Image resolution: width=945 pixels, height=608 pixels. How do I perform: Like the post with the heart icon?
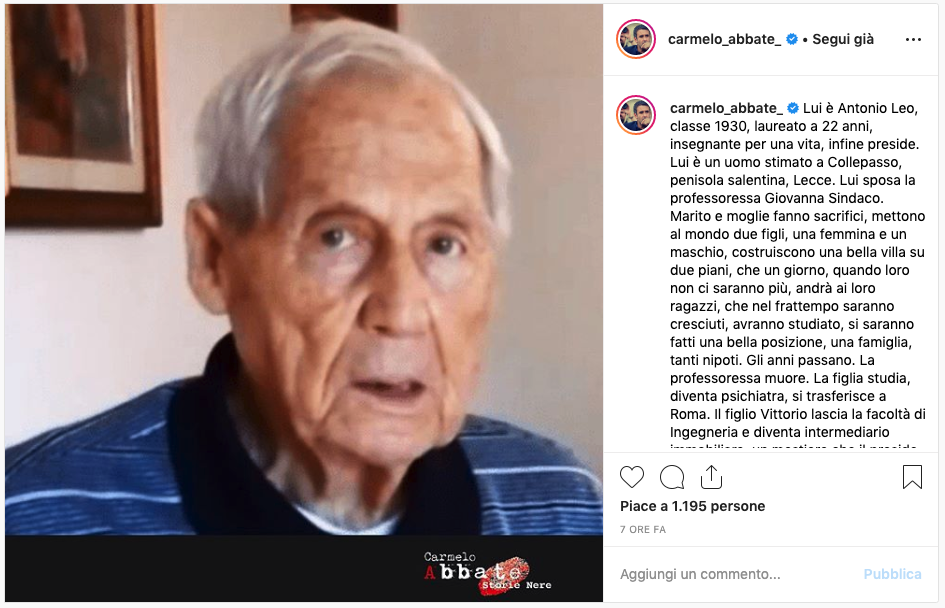coord(632,477)
